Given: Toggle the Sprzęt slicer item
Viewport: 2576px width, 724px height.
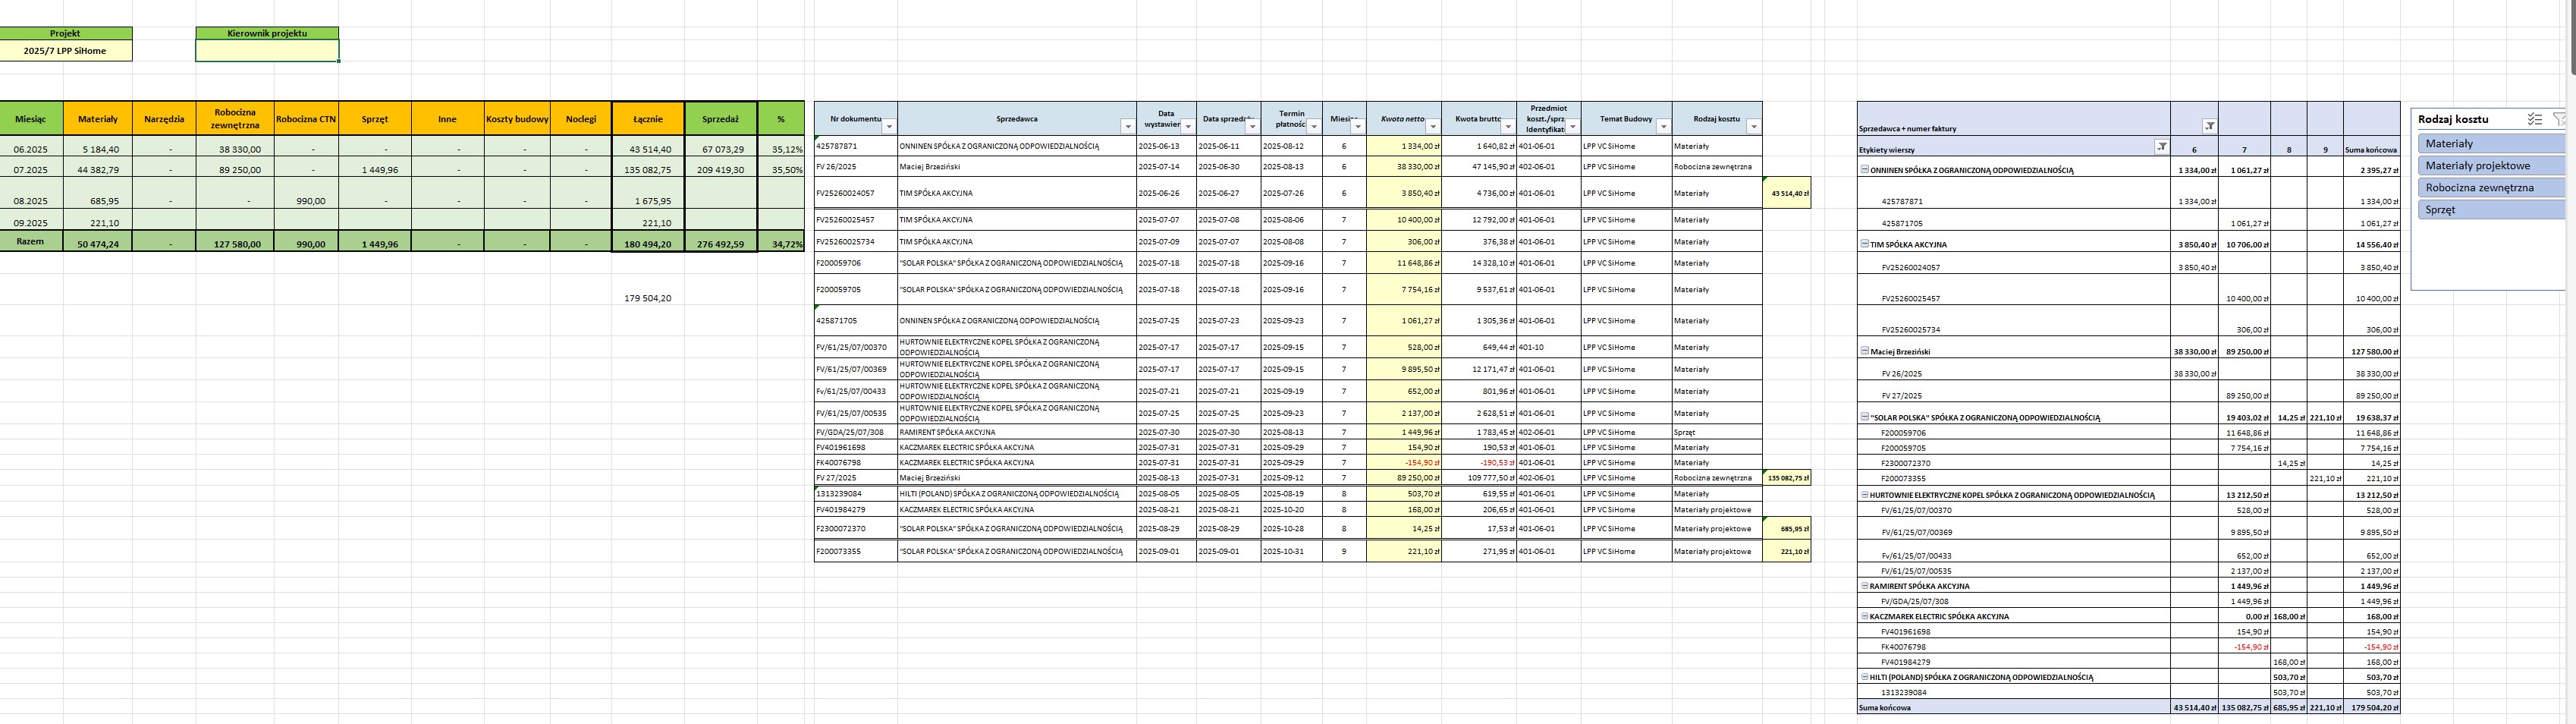Looking at the screenshot, I should 2492,210.
